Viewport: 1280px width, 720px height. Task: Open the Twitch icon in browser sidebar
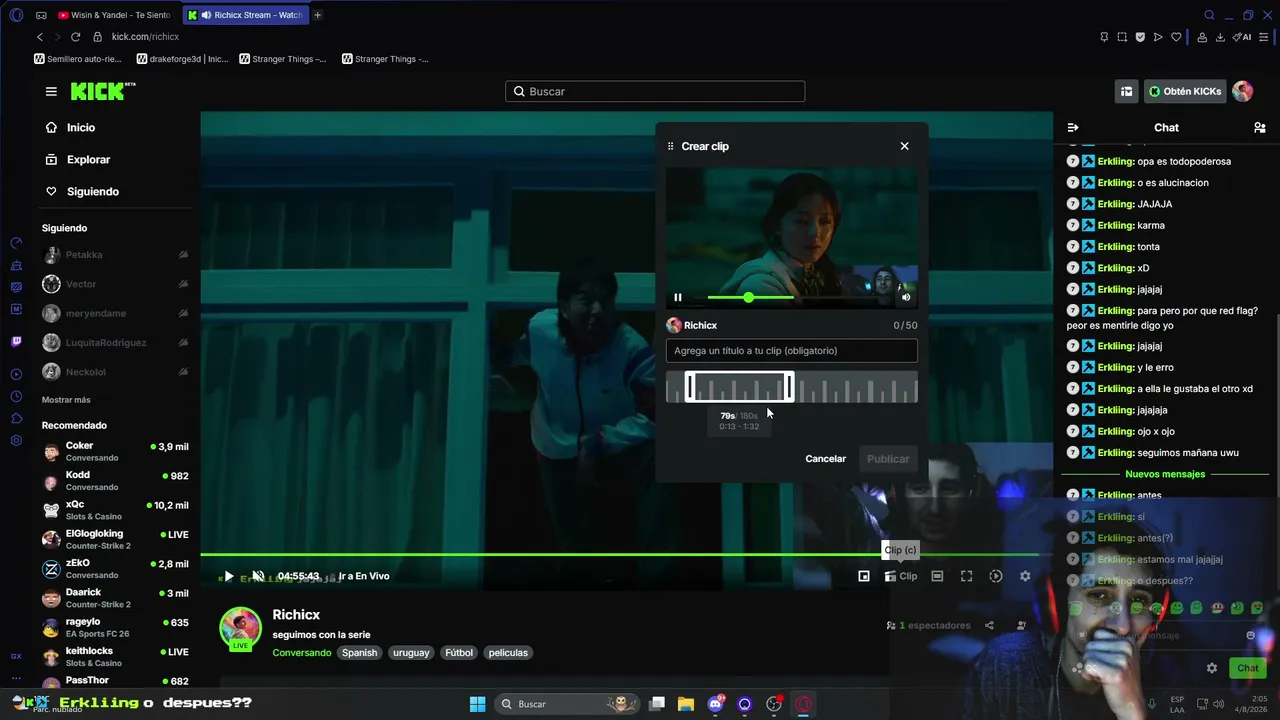pyautogui.click(x=16, y=341)
